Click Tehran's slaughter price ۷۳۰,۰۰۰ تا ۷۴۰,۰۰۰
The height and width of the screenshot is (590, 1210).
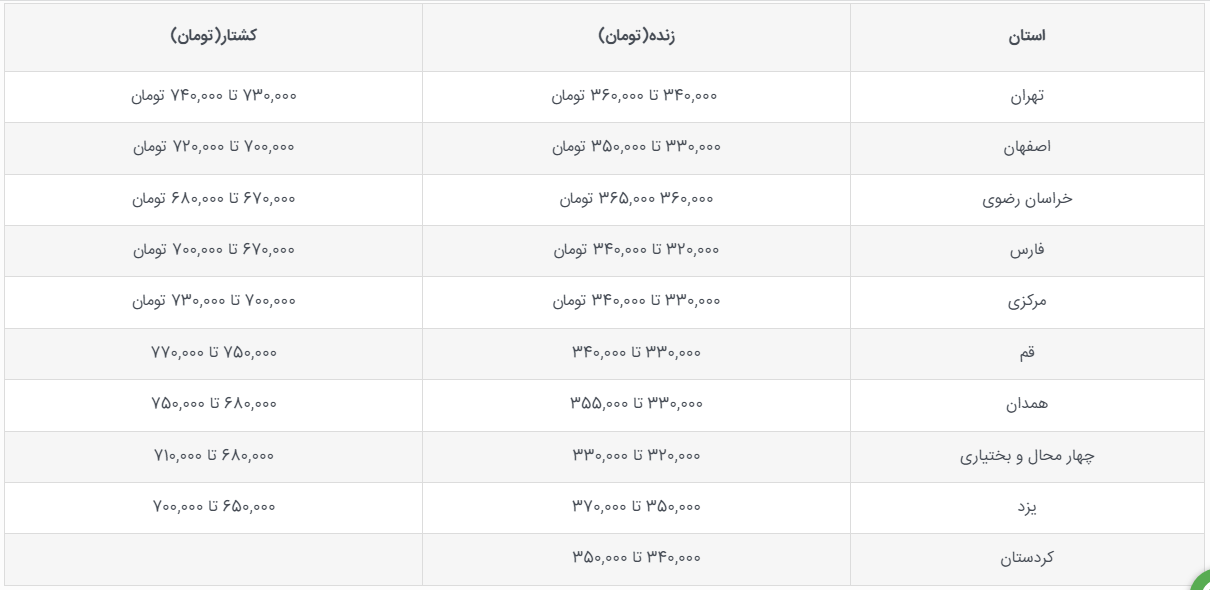(x=213, y=96)
